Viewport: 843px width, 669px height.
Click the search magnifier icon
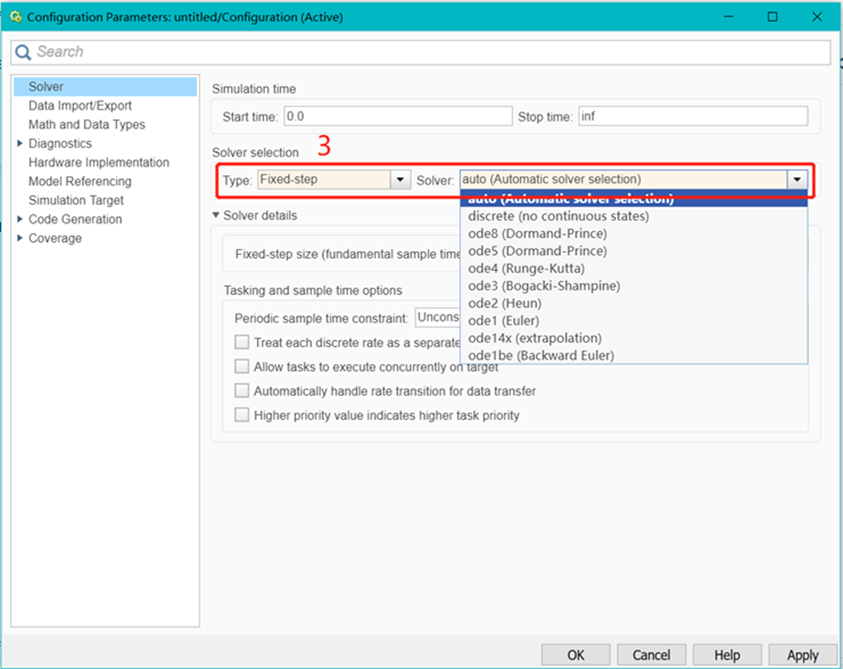click(x=23, y=52)
